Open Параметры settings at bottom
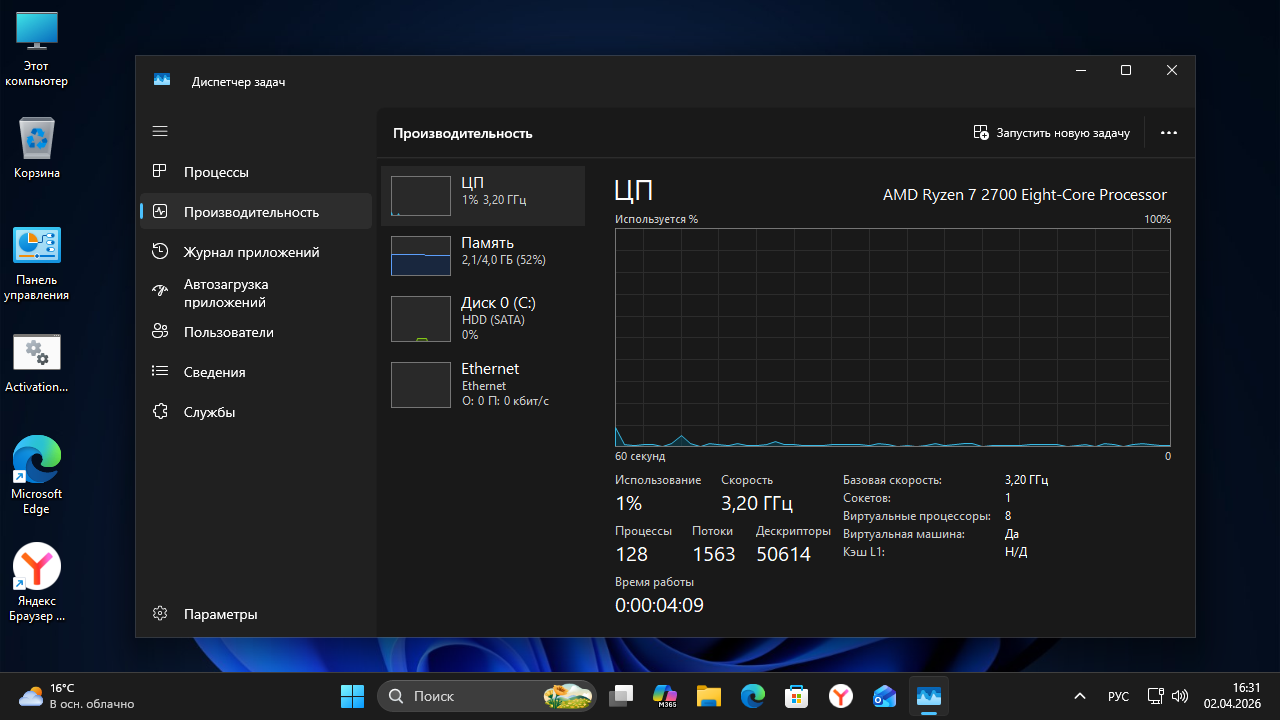The width and height of the screenshot is (1280, 720). coord(220,614)
